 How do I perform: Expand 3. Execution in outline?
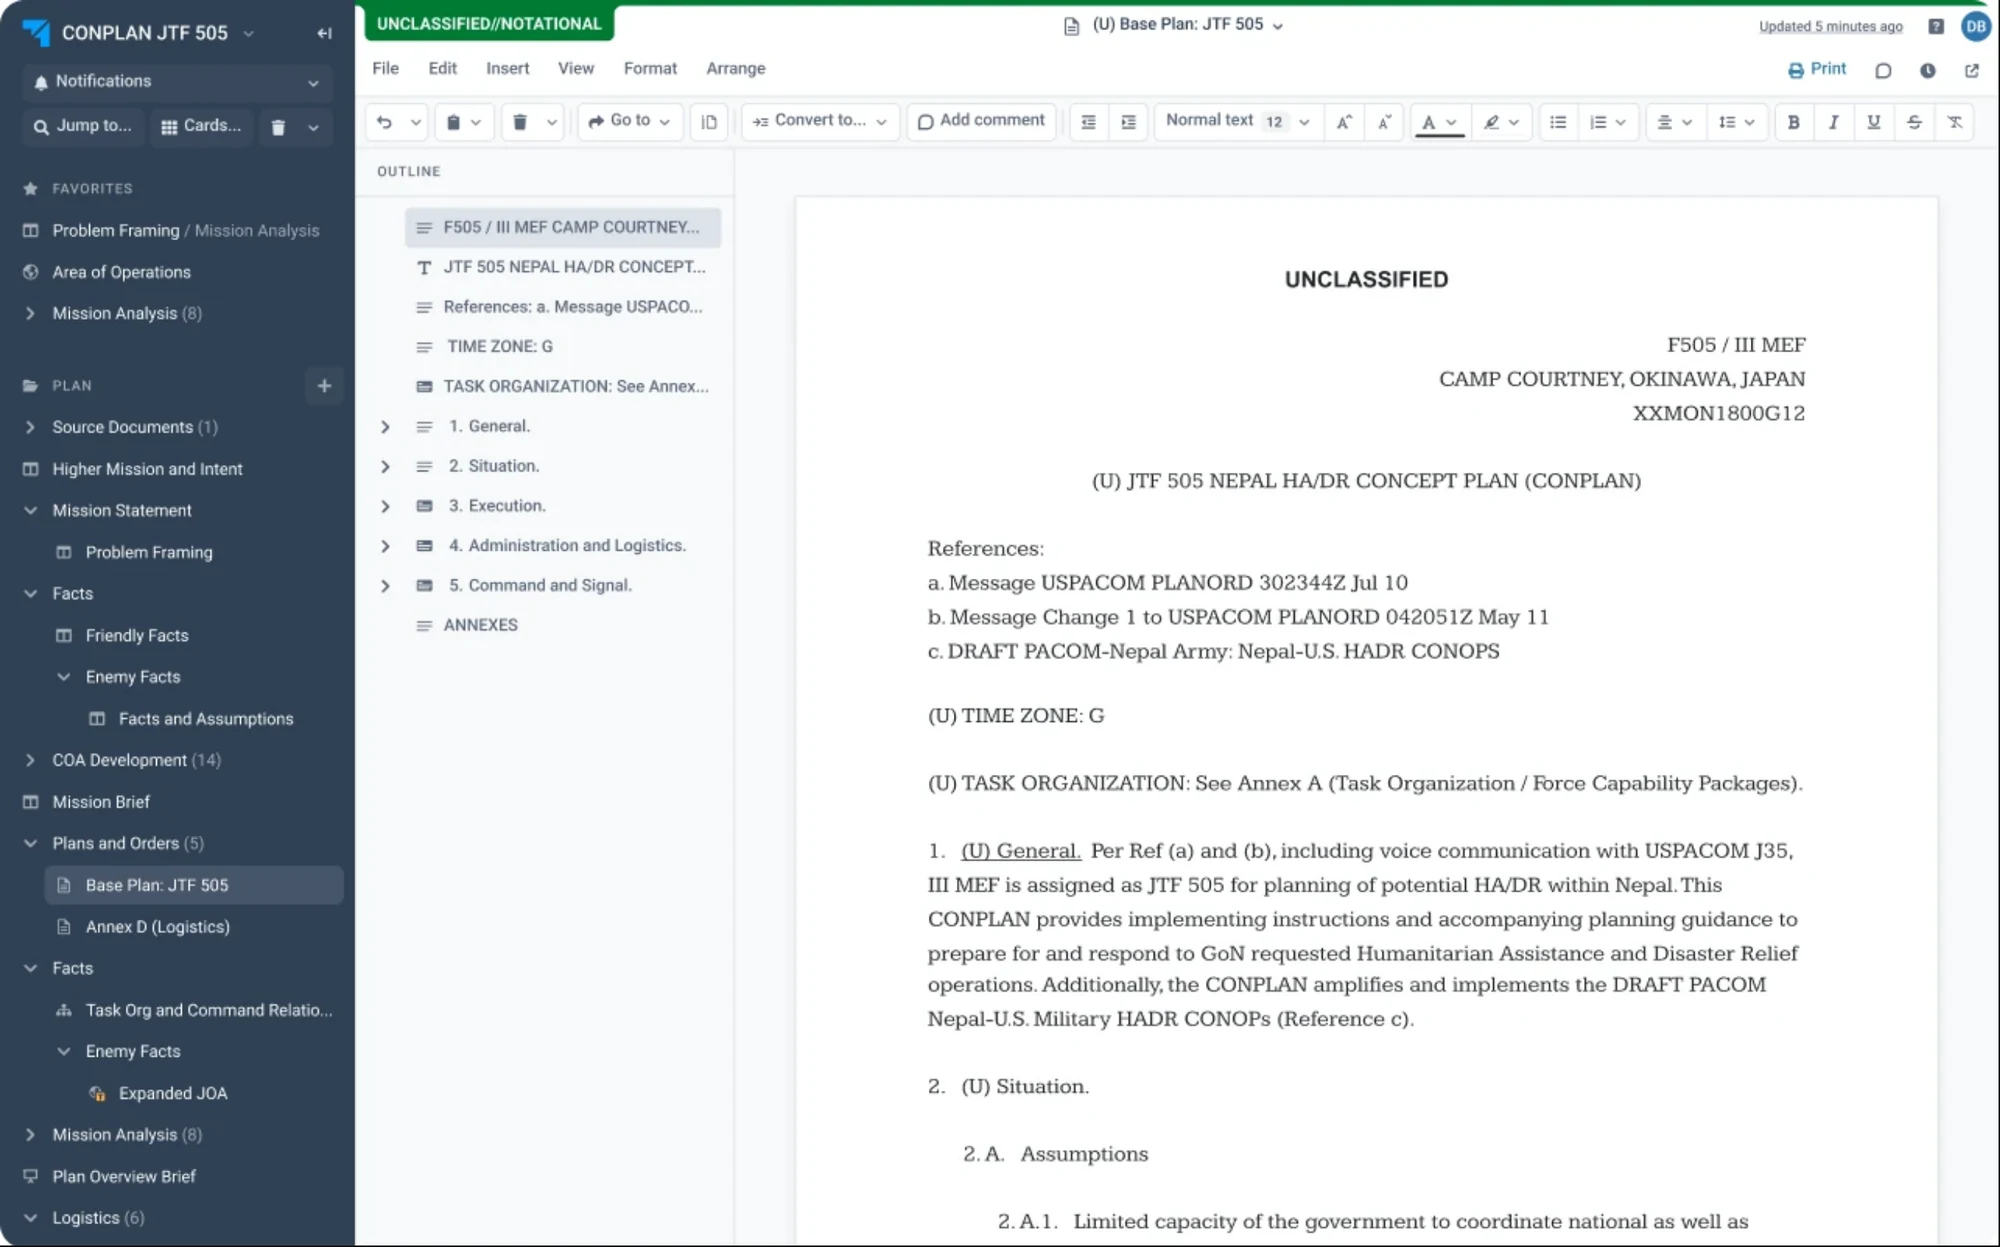pyautogui.click(x=385, y=506)
